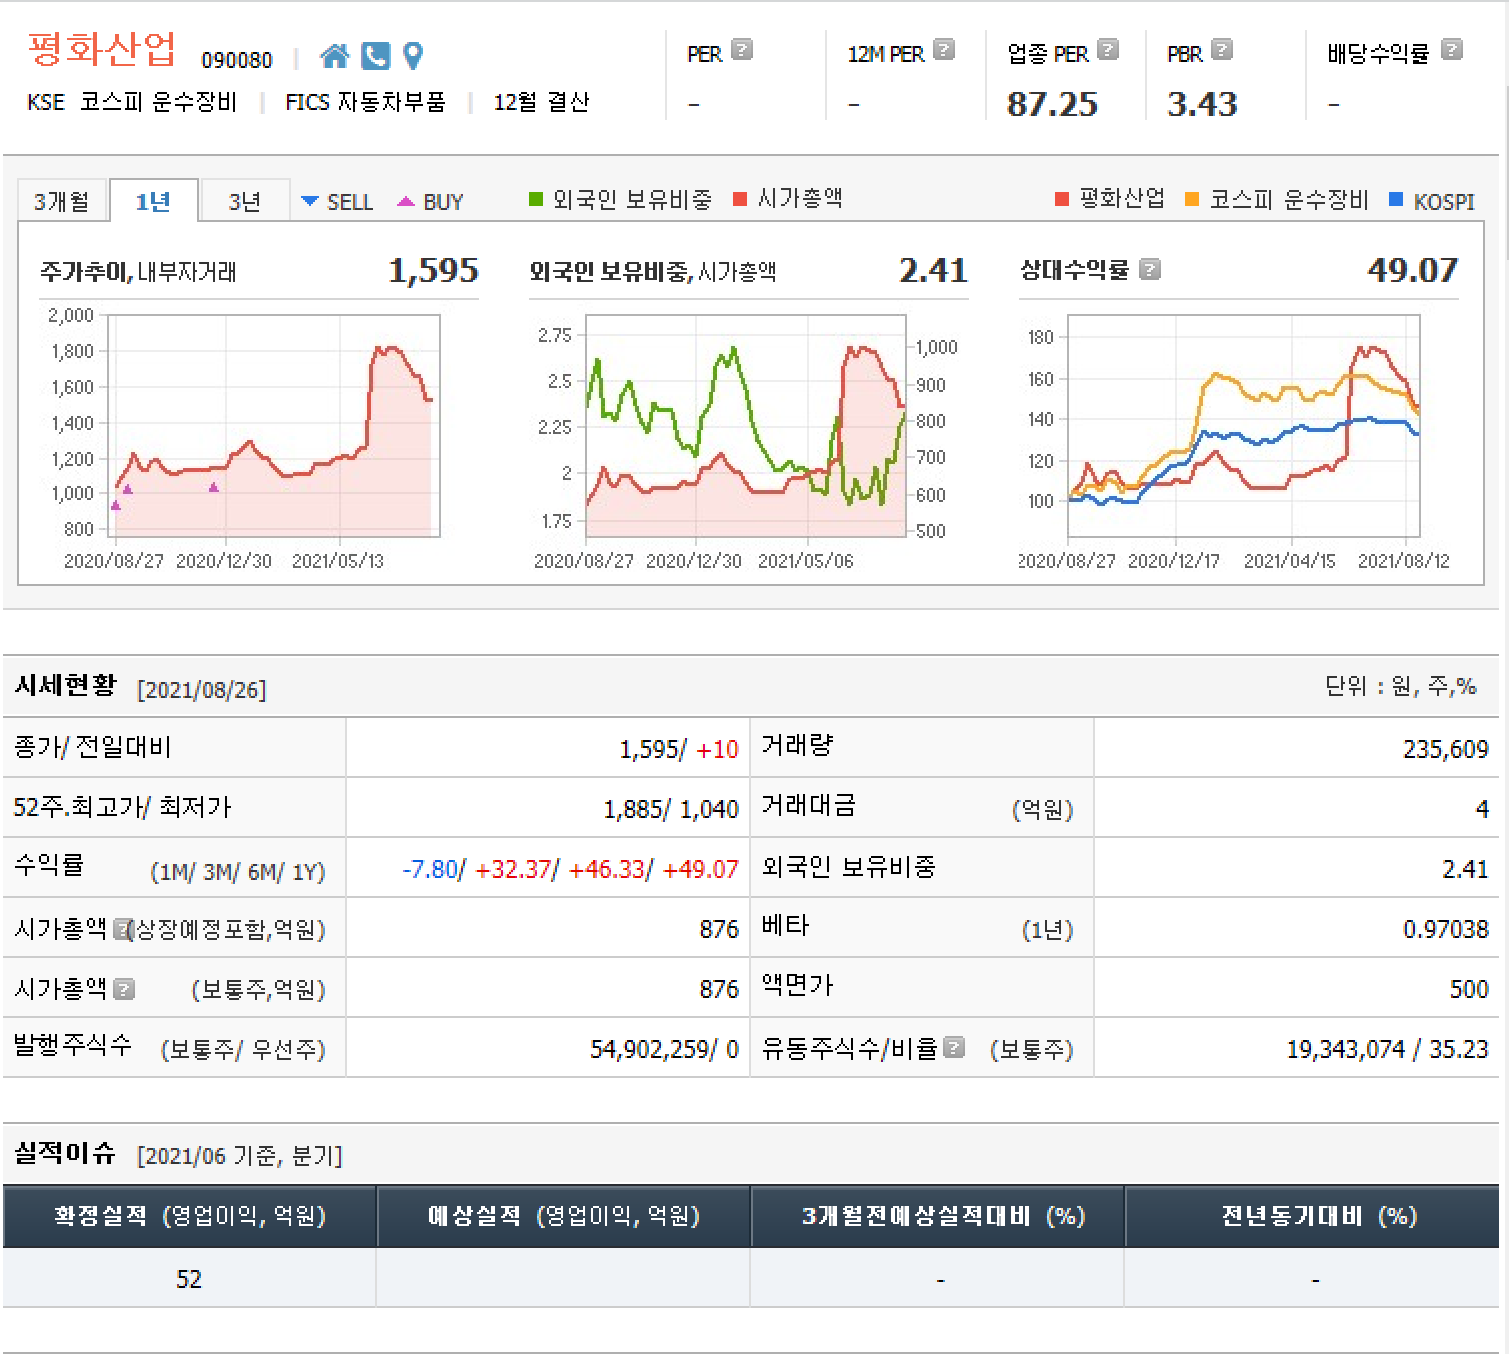Click 3M return value +32.37

click(x=513, y=869)
